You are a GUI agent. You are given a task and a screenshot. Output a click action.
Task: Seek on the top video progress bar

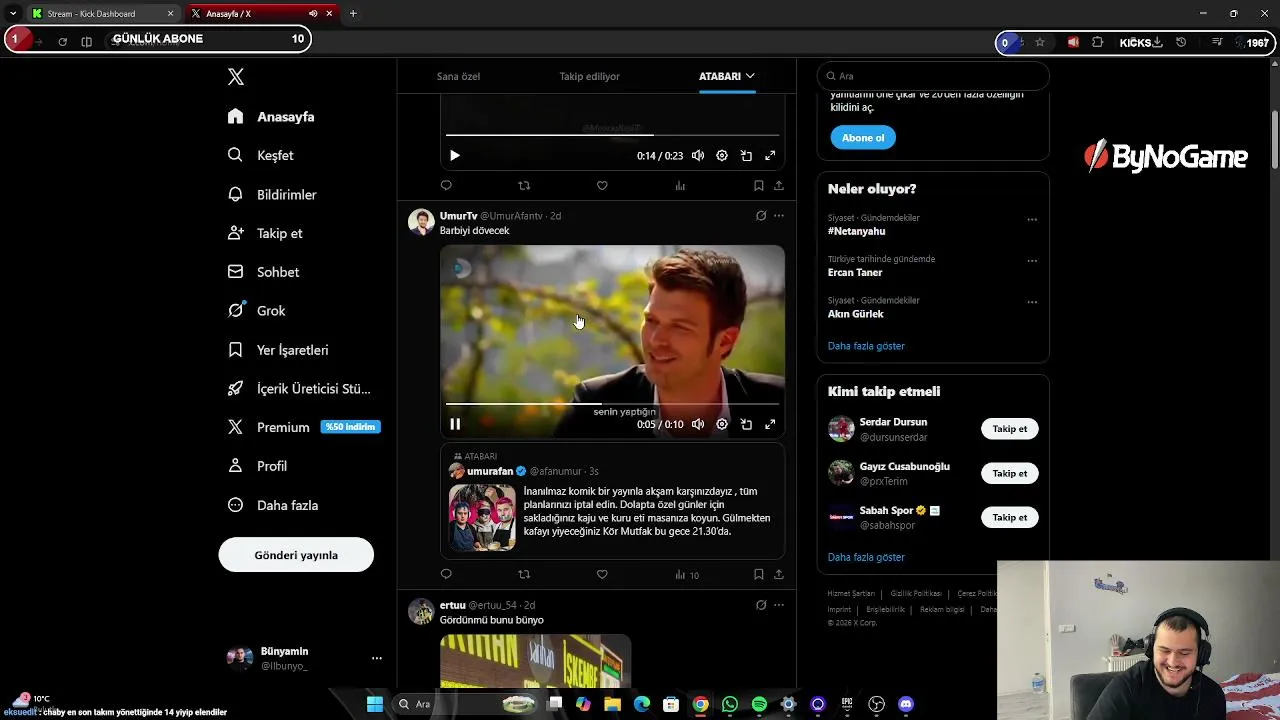pos(612,135)
